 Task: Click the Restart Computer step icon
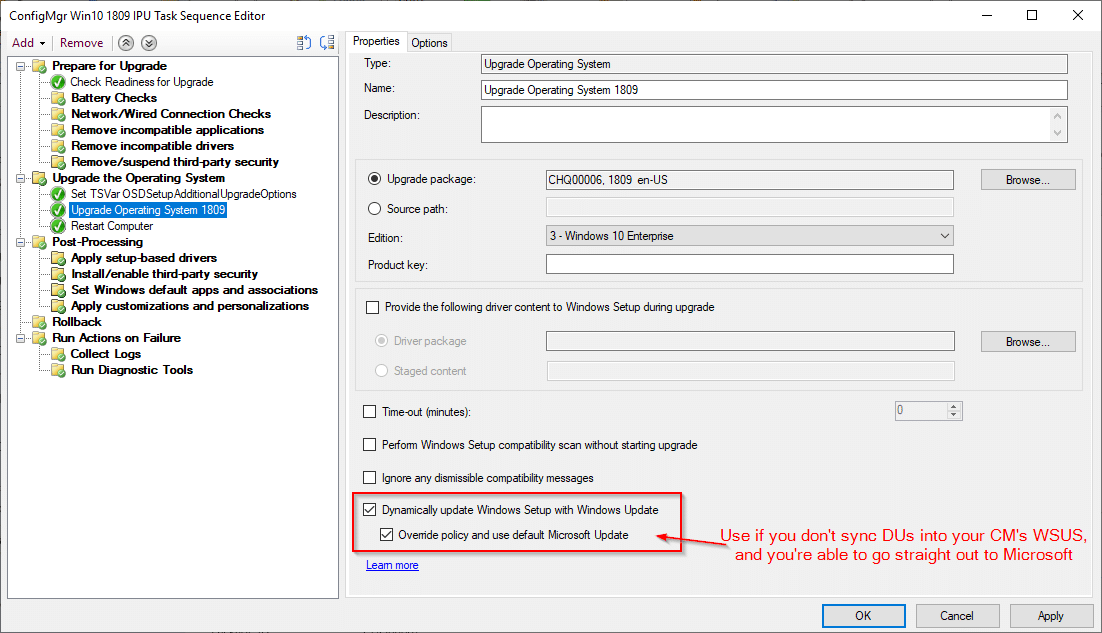coord(58,226)
